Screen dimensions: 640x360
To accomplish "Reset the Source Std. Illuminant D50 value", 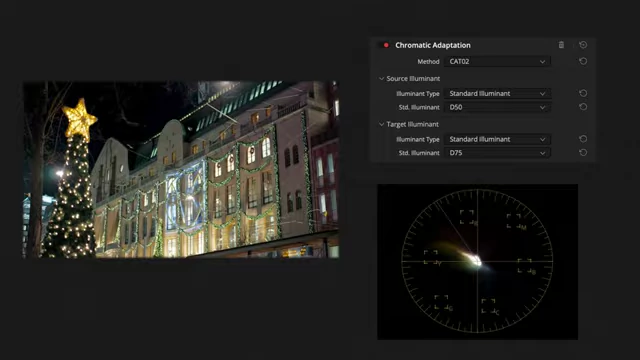I will coord(583,107).
